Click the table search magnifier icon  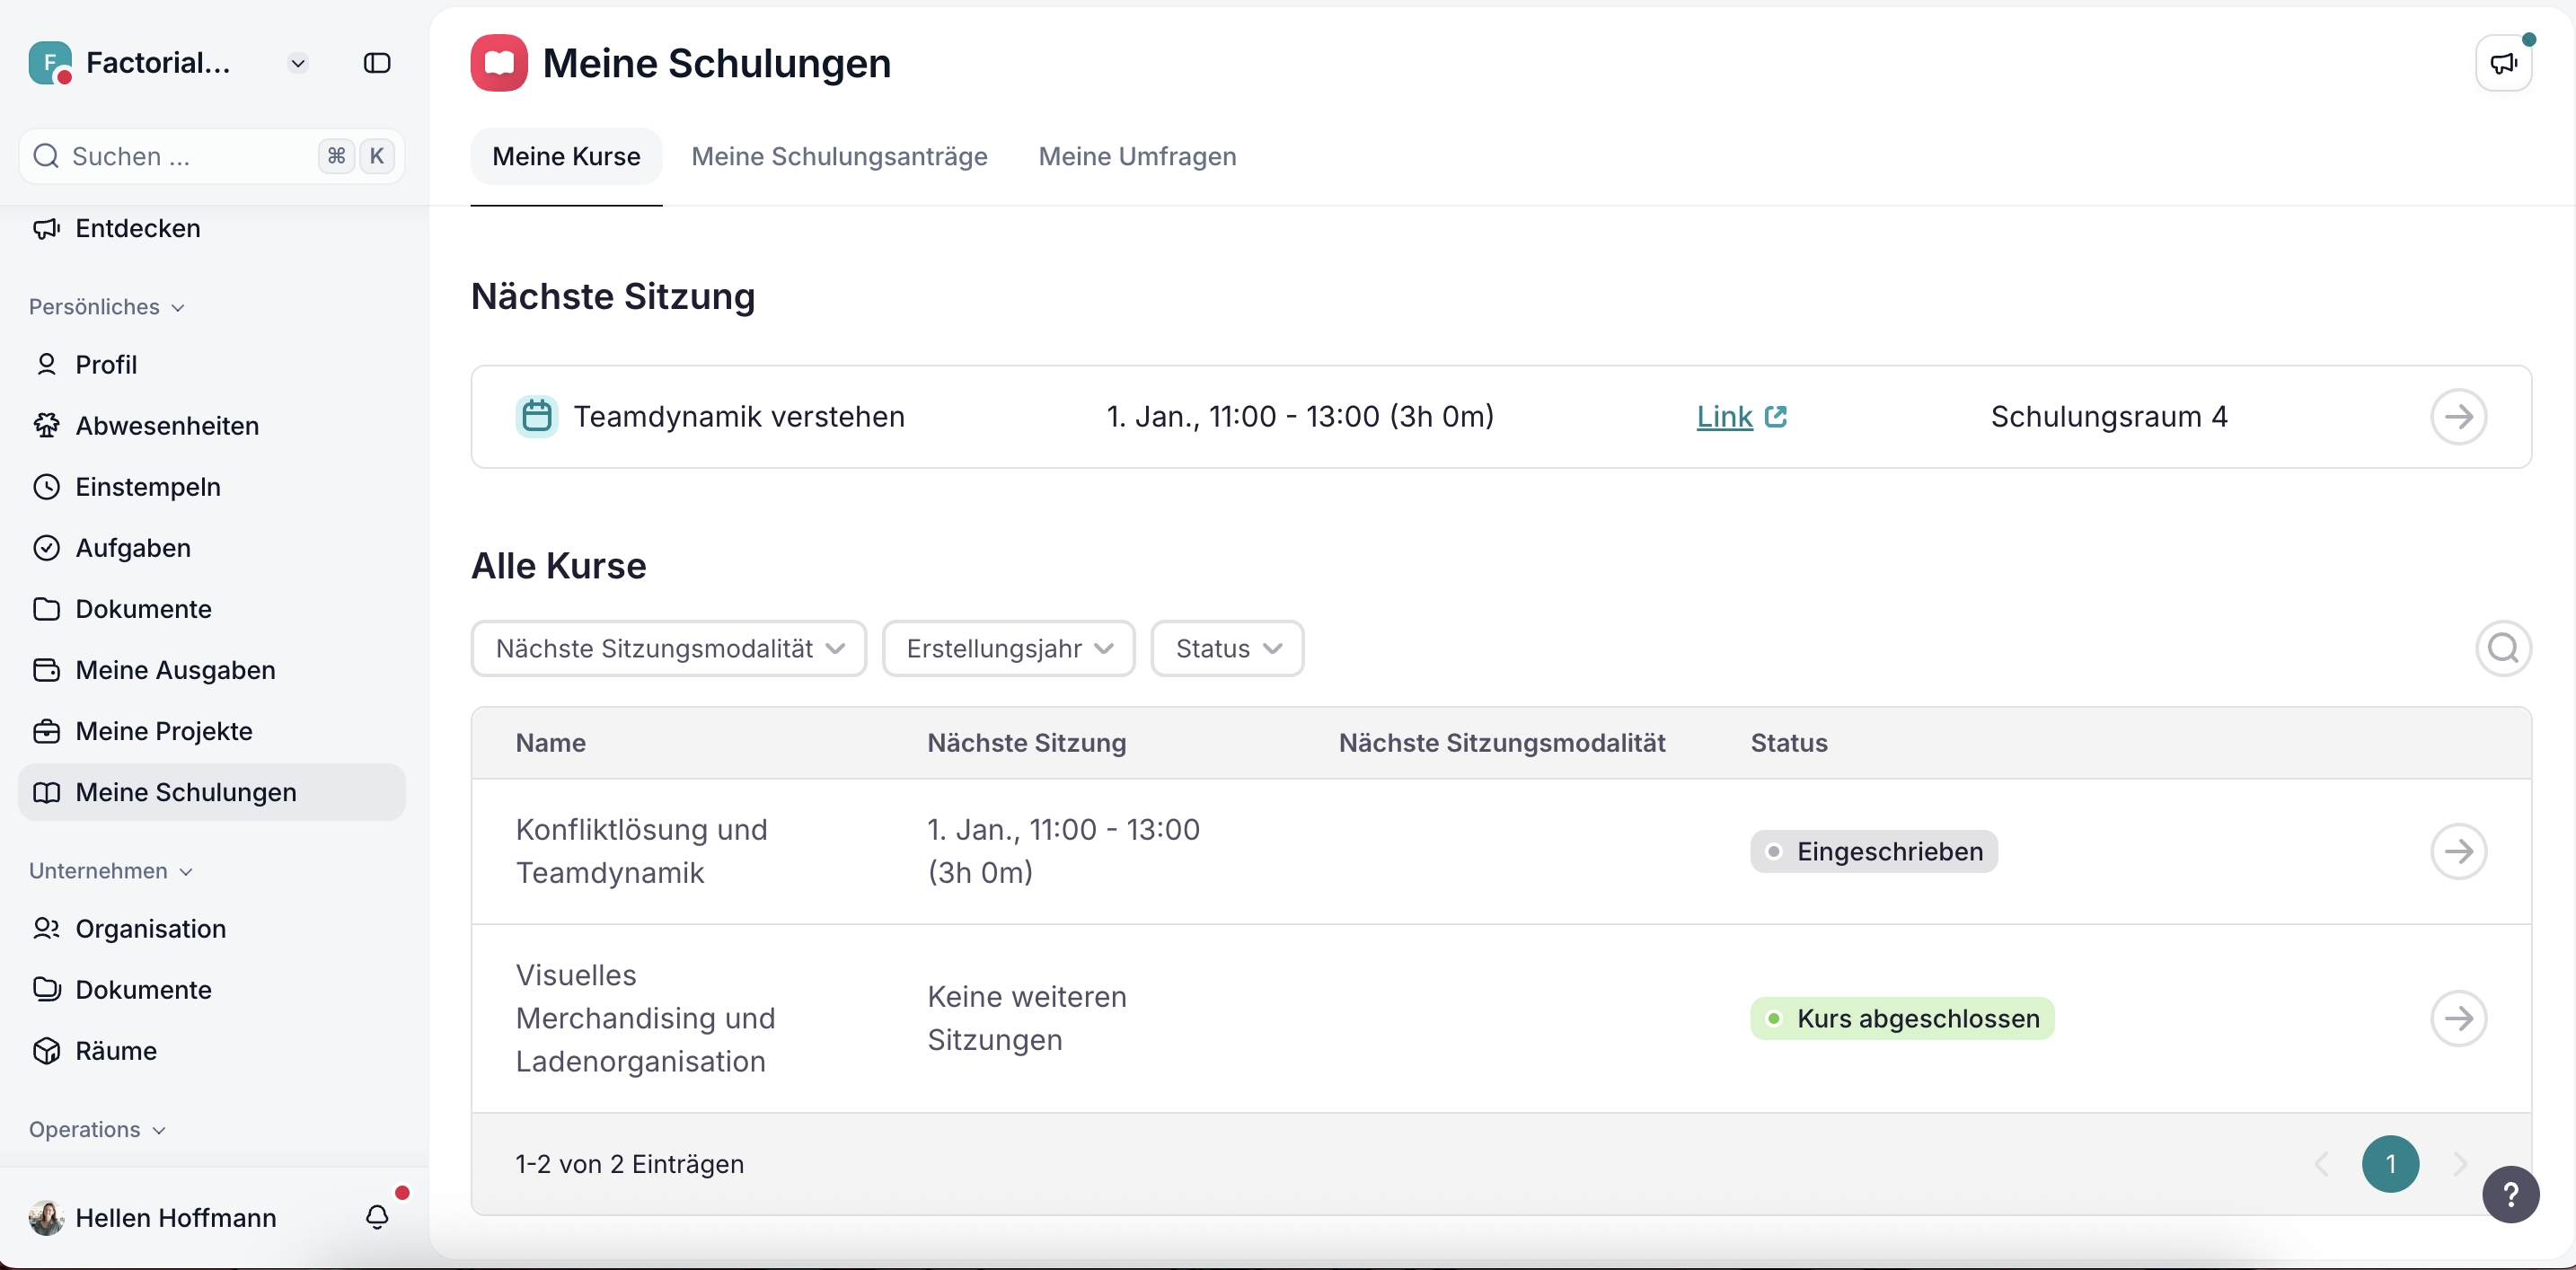[2502, 648]
